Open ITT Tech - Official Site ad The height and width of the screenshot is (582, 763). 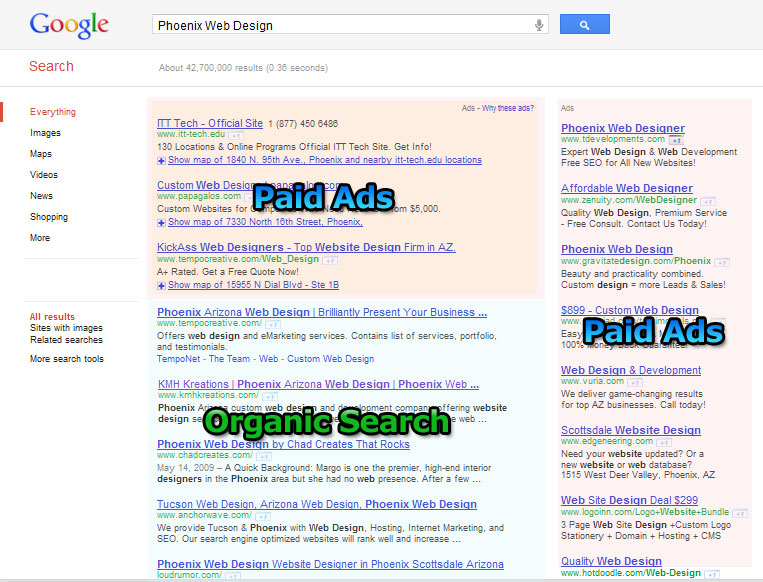210,124
